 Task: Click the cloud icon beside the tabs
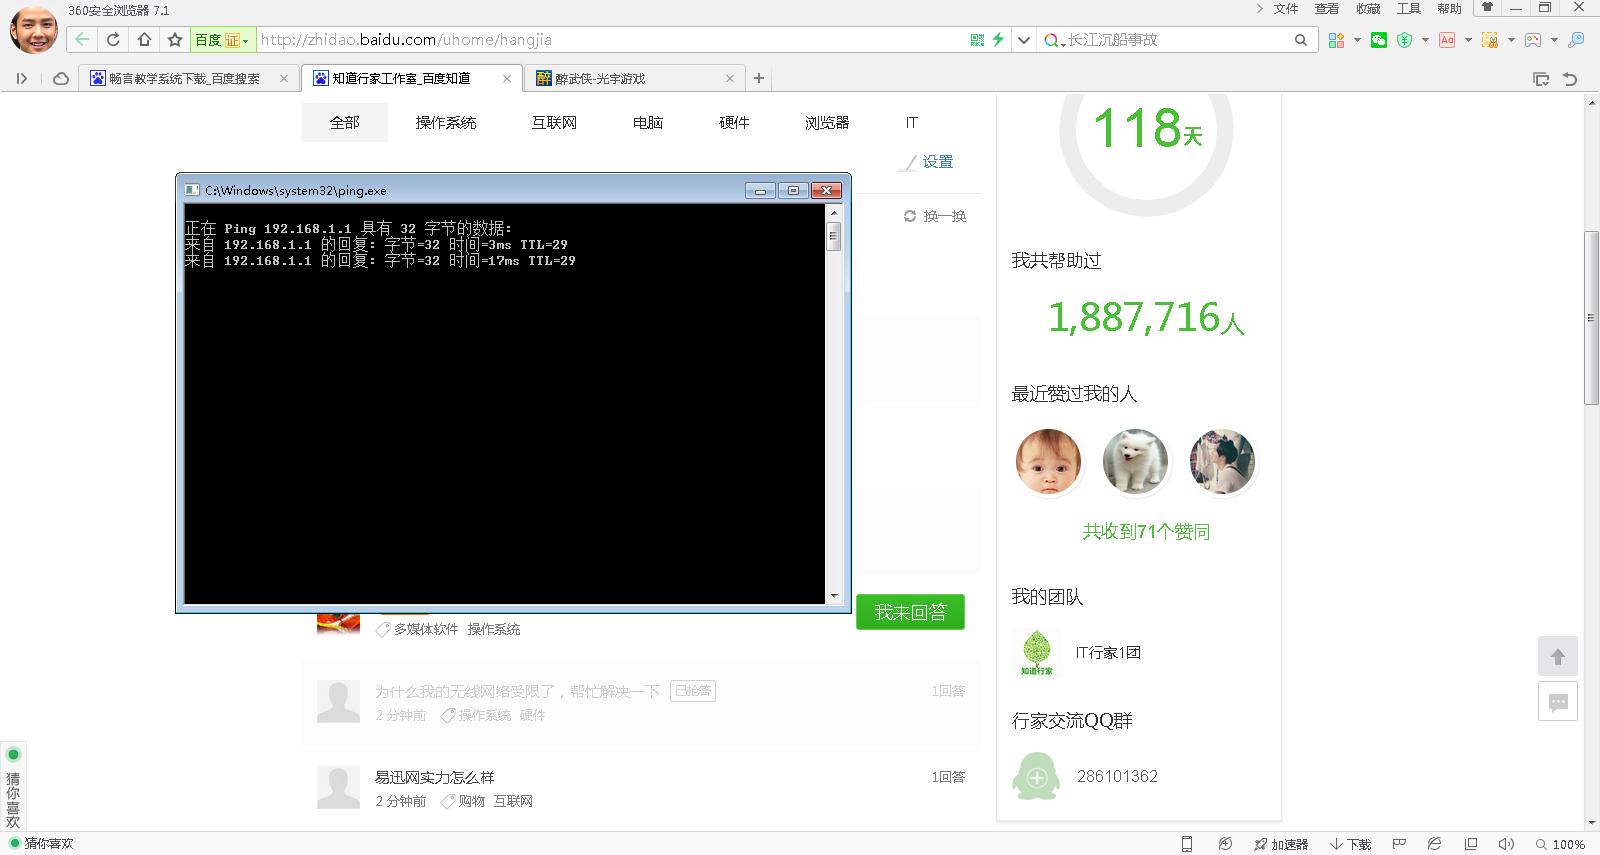[61, 78]
